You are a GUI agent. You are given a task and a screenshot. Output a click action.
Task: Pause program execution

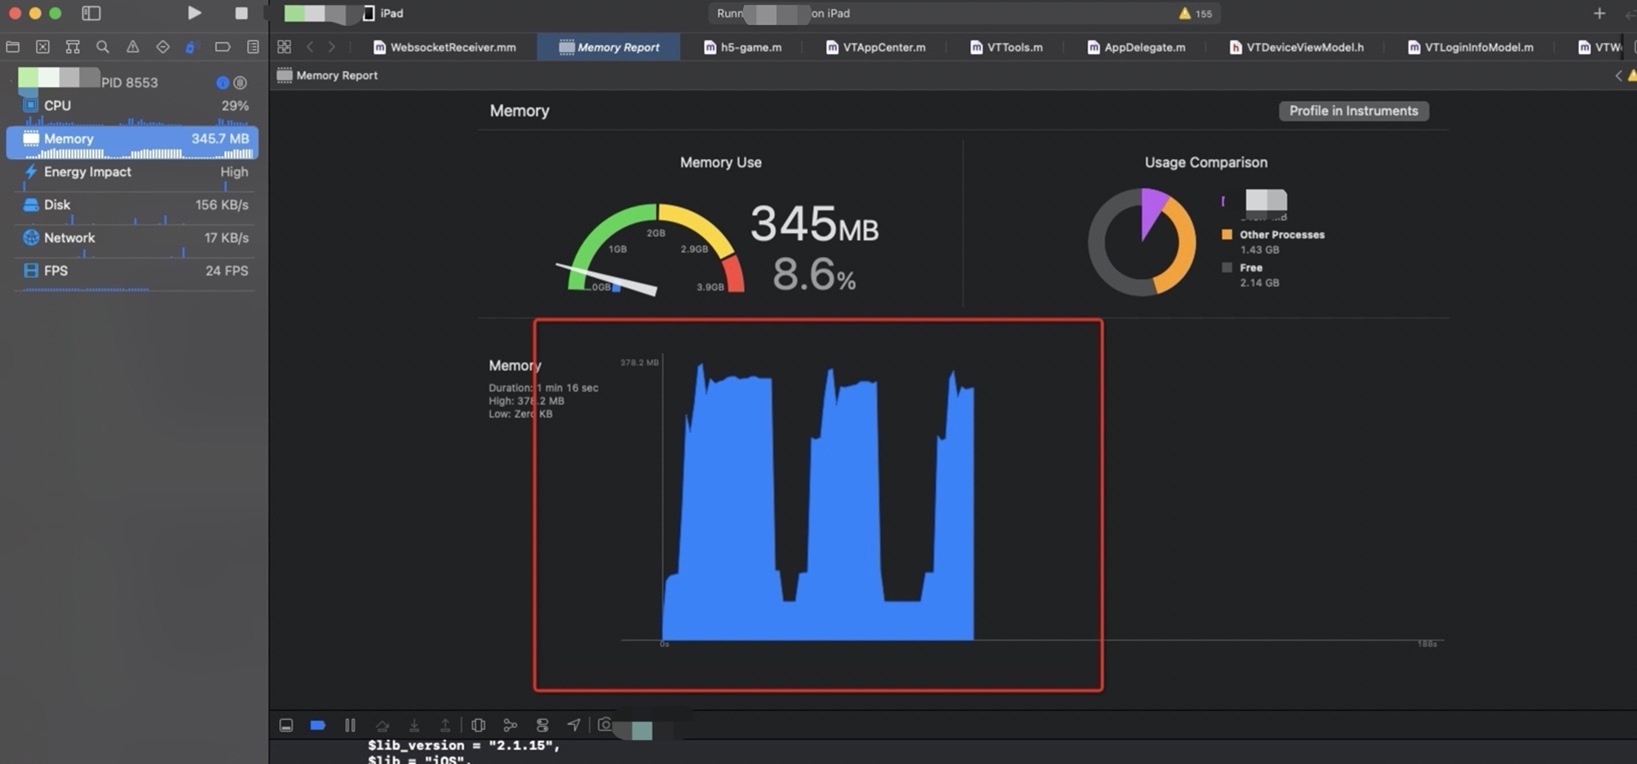coord(350,725)
